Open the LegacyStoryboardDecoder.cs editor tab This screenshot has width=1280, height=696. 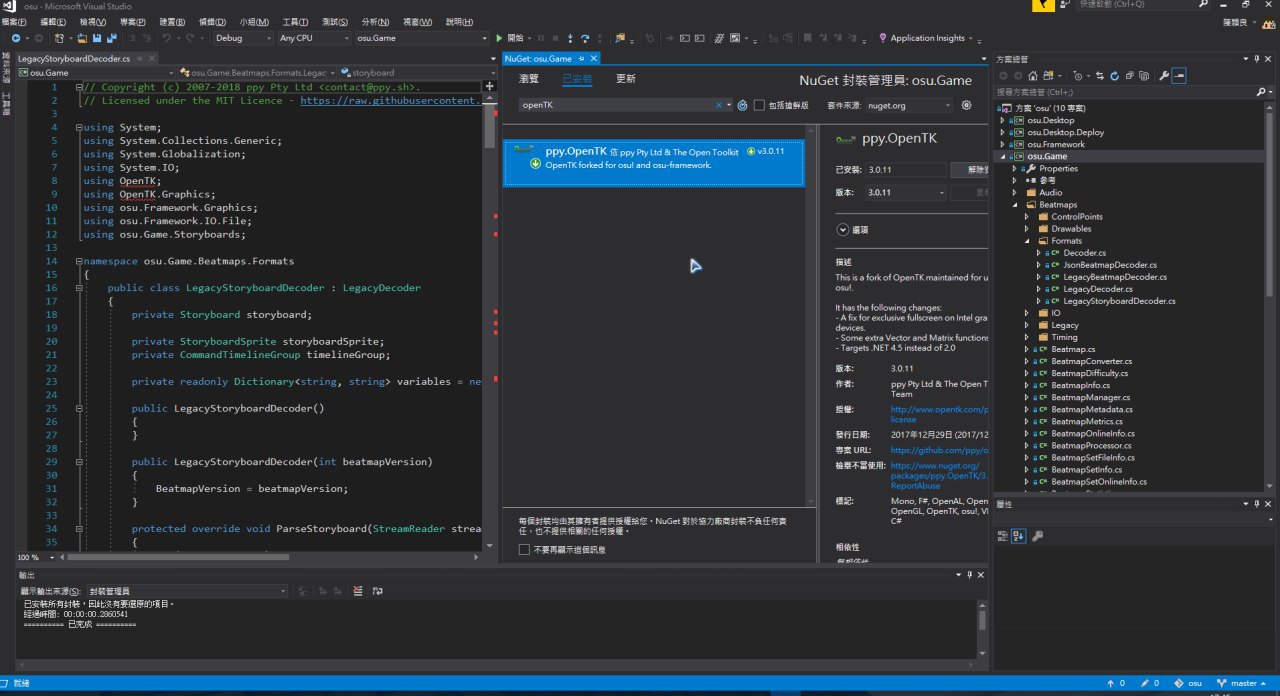(74, 59)
